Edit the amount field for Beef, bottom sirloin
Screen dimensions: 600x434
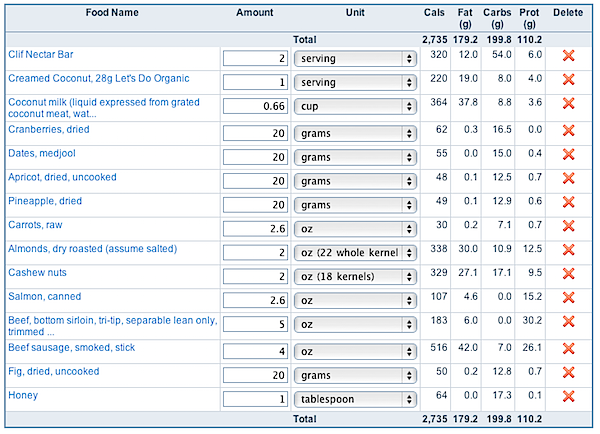[255, 324]
